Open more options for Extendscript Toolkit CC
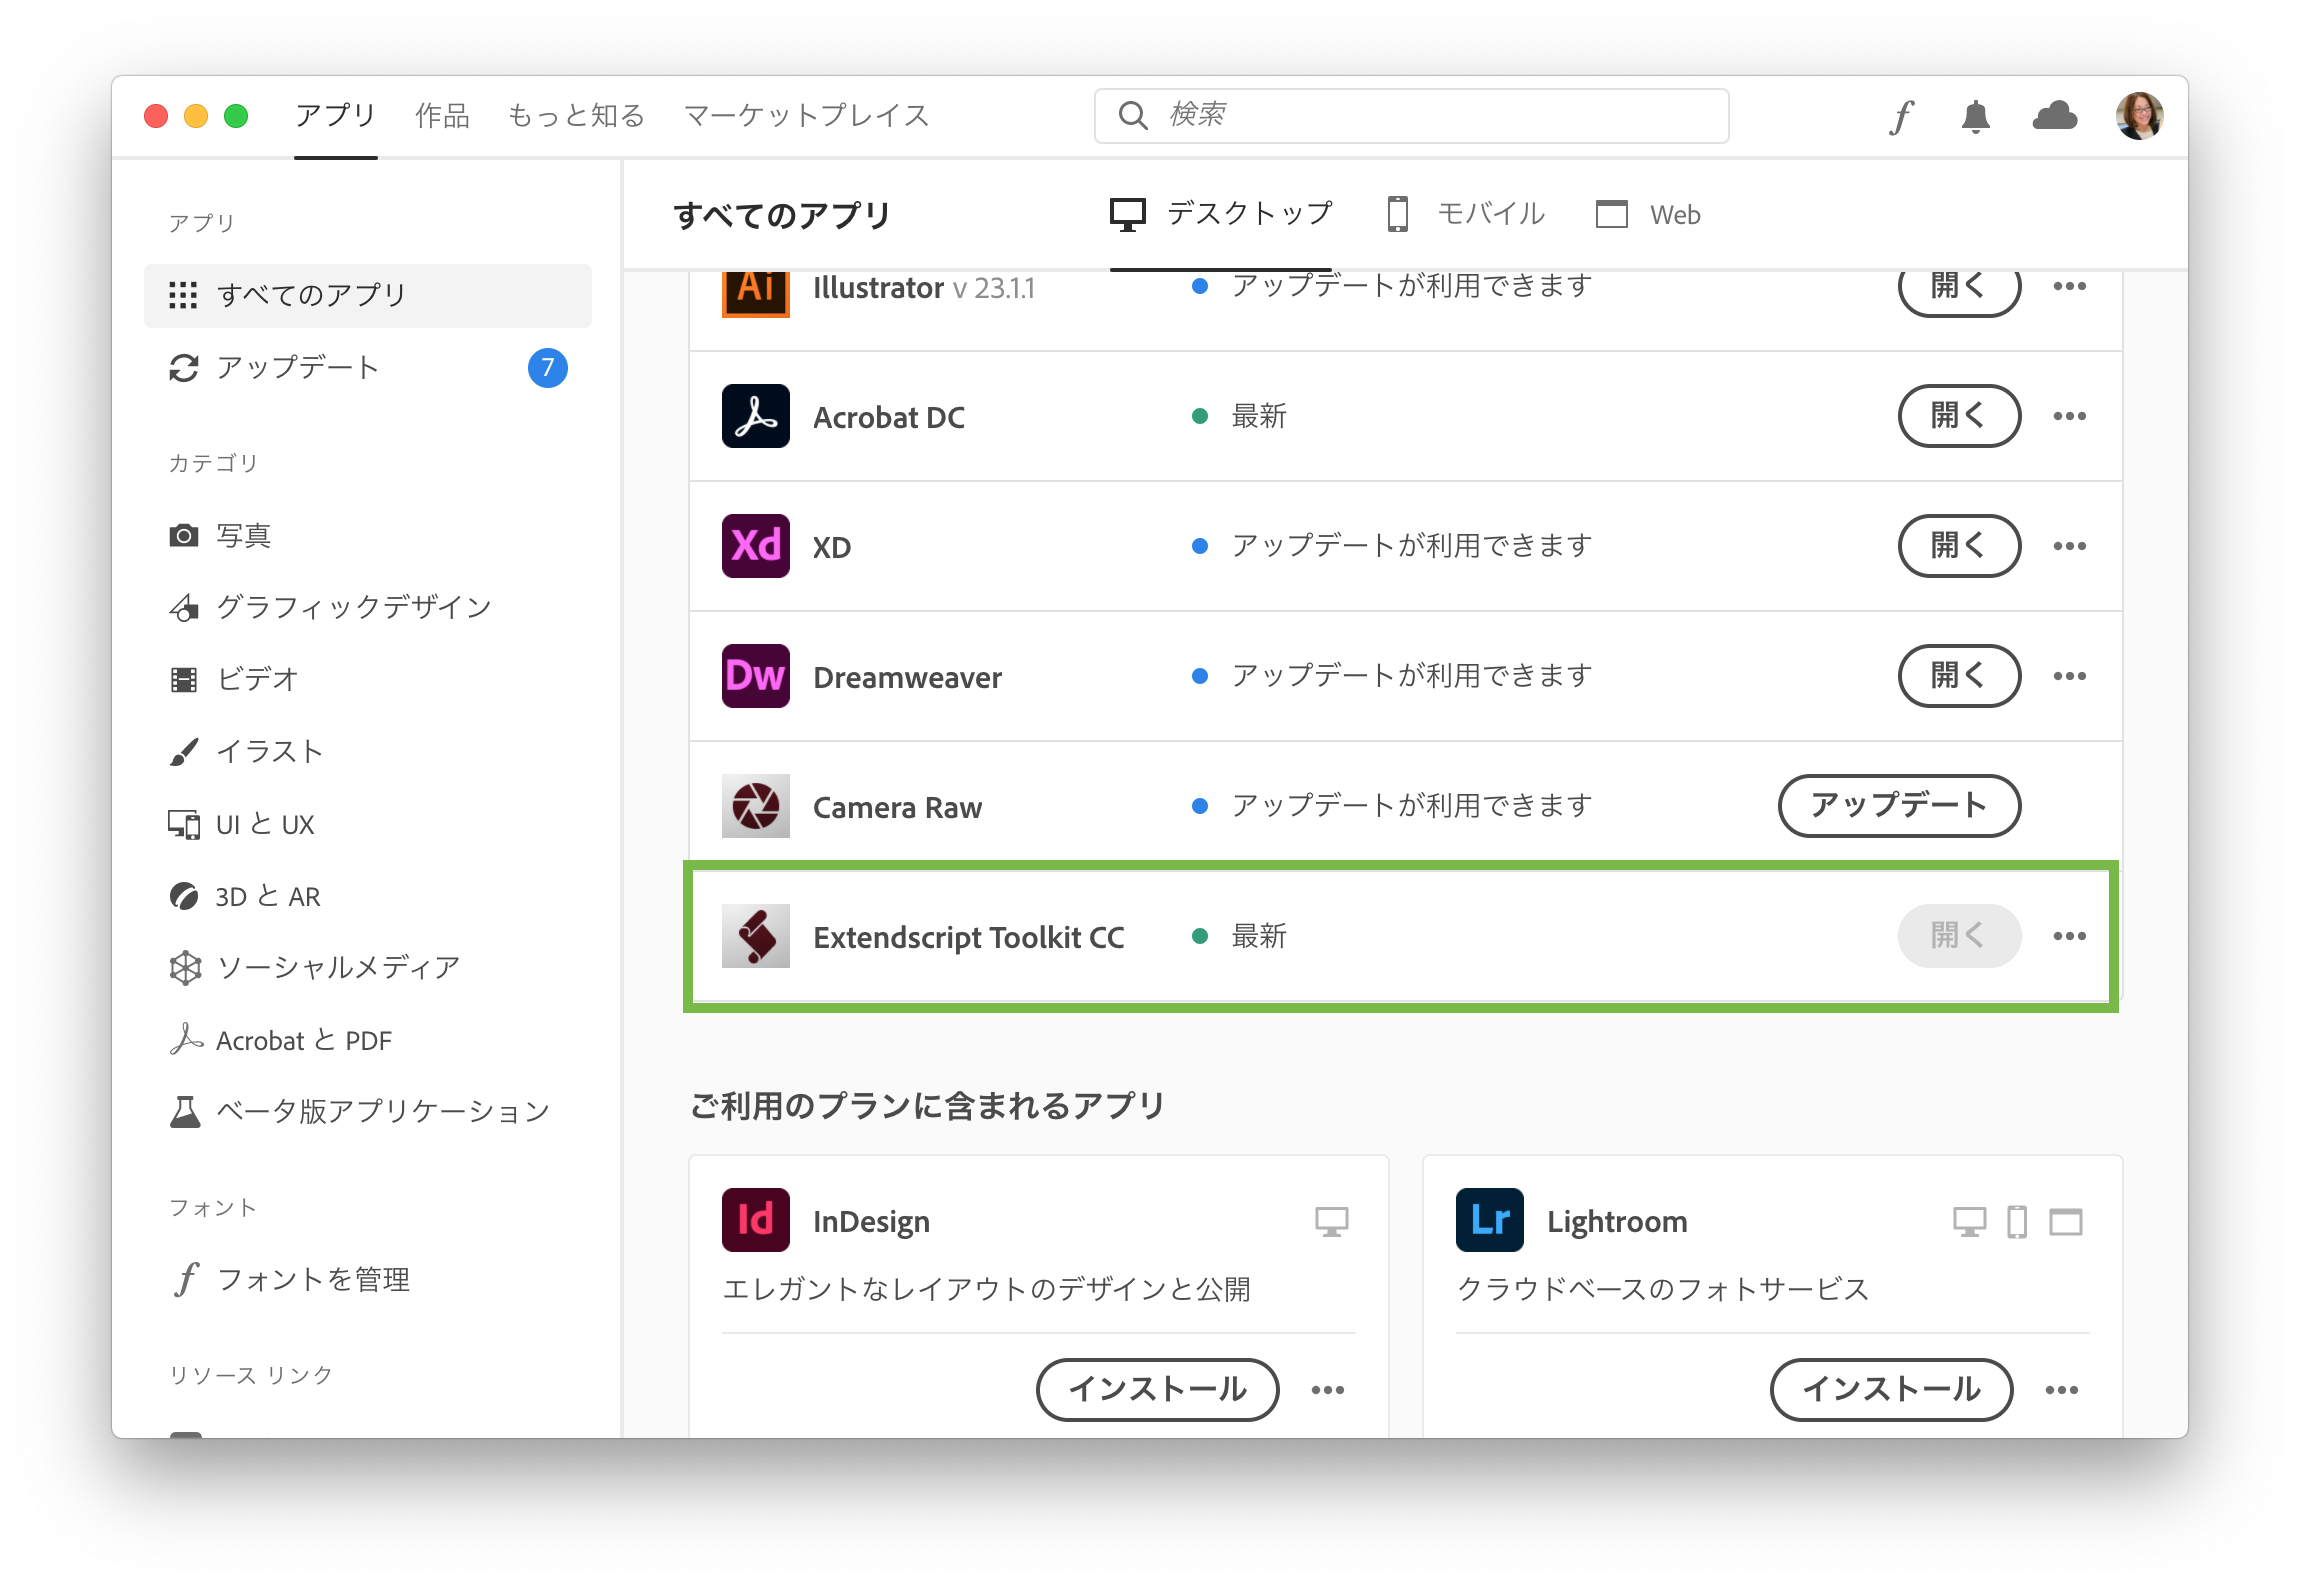This screenshot has height=1586, width=2300. [x=2069, y=936]
